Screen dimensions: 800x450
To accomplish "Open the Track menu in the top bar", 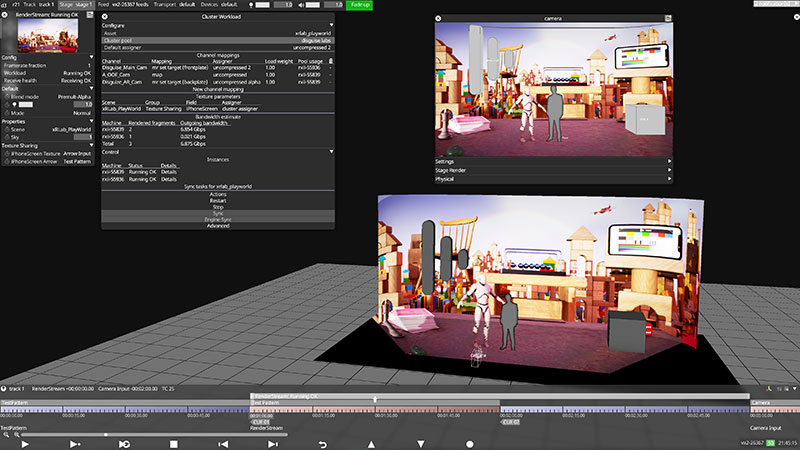I will point(38,5).
